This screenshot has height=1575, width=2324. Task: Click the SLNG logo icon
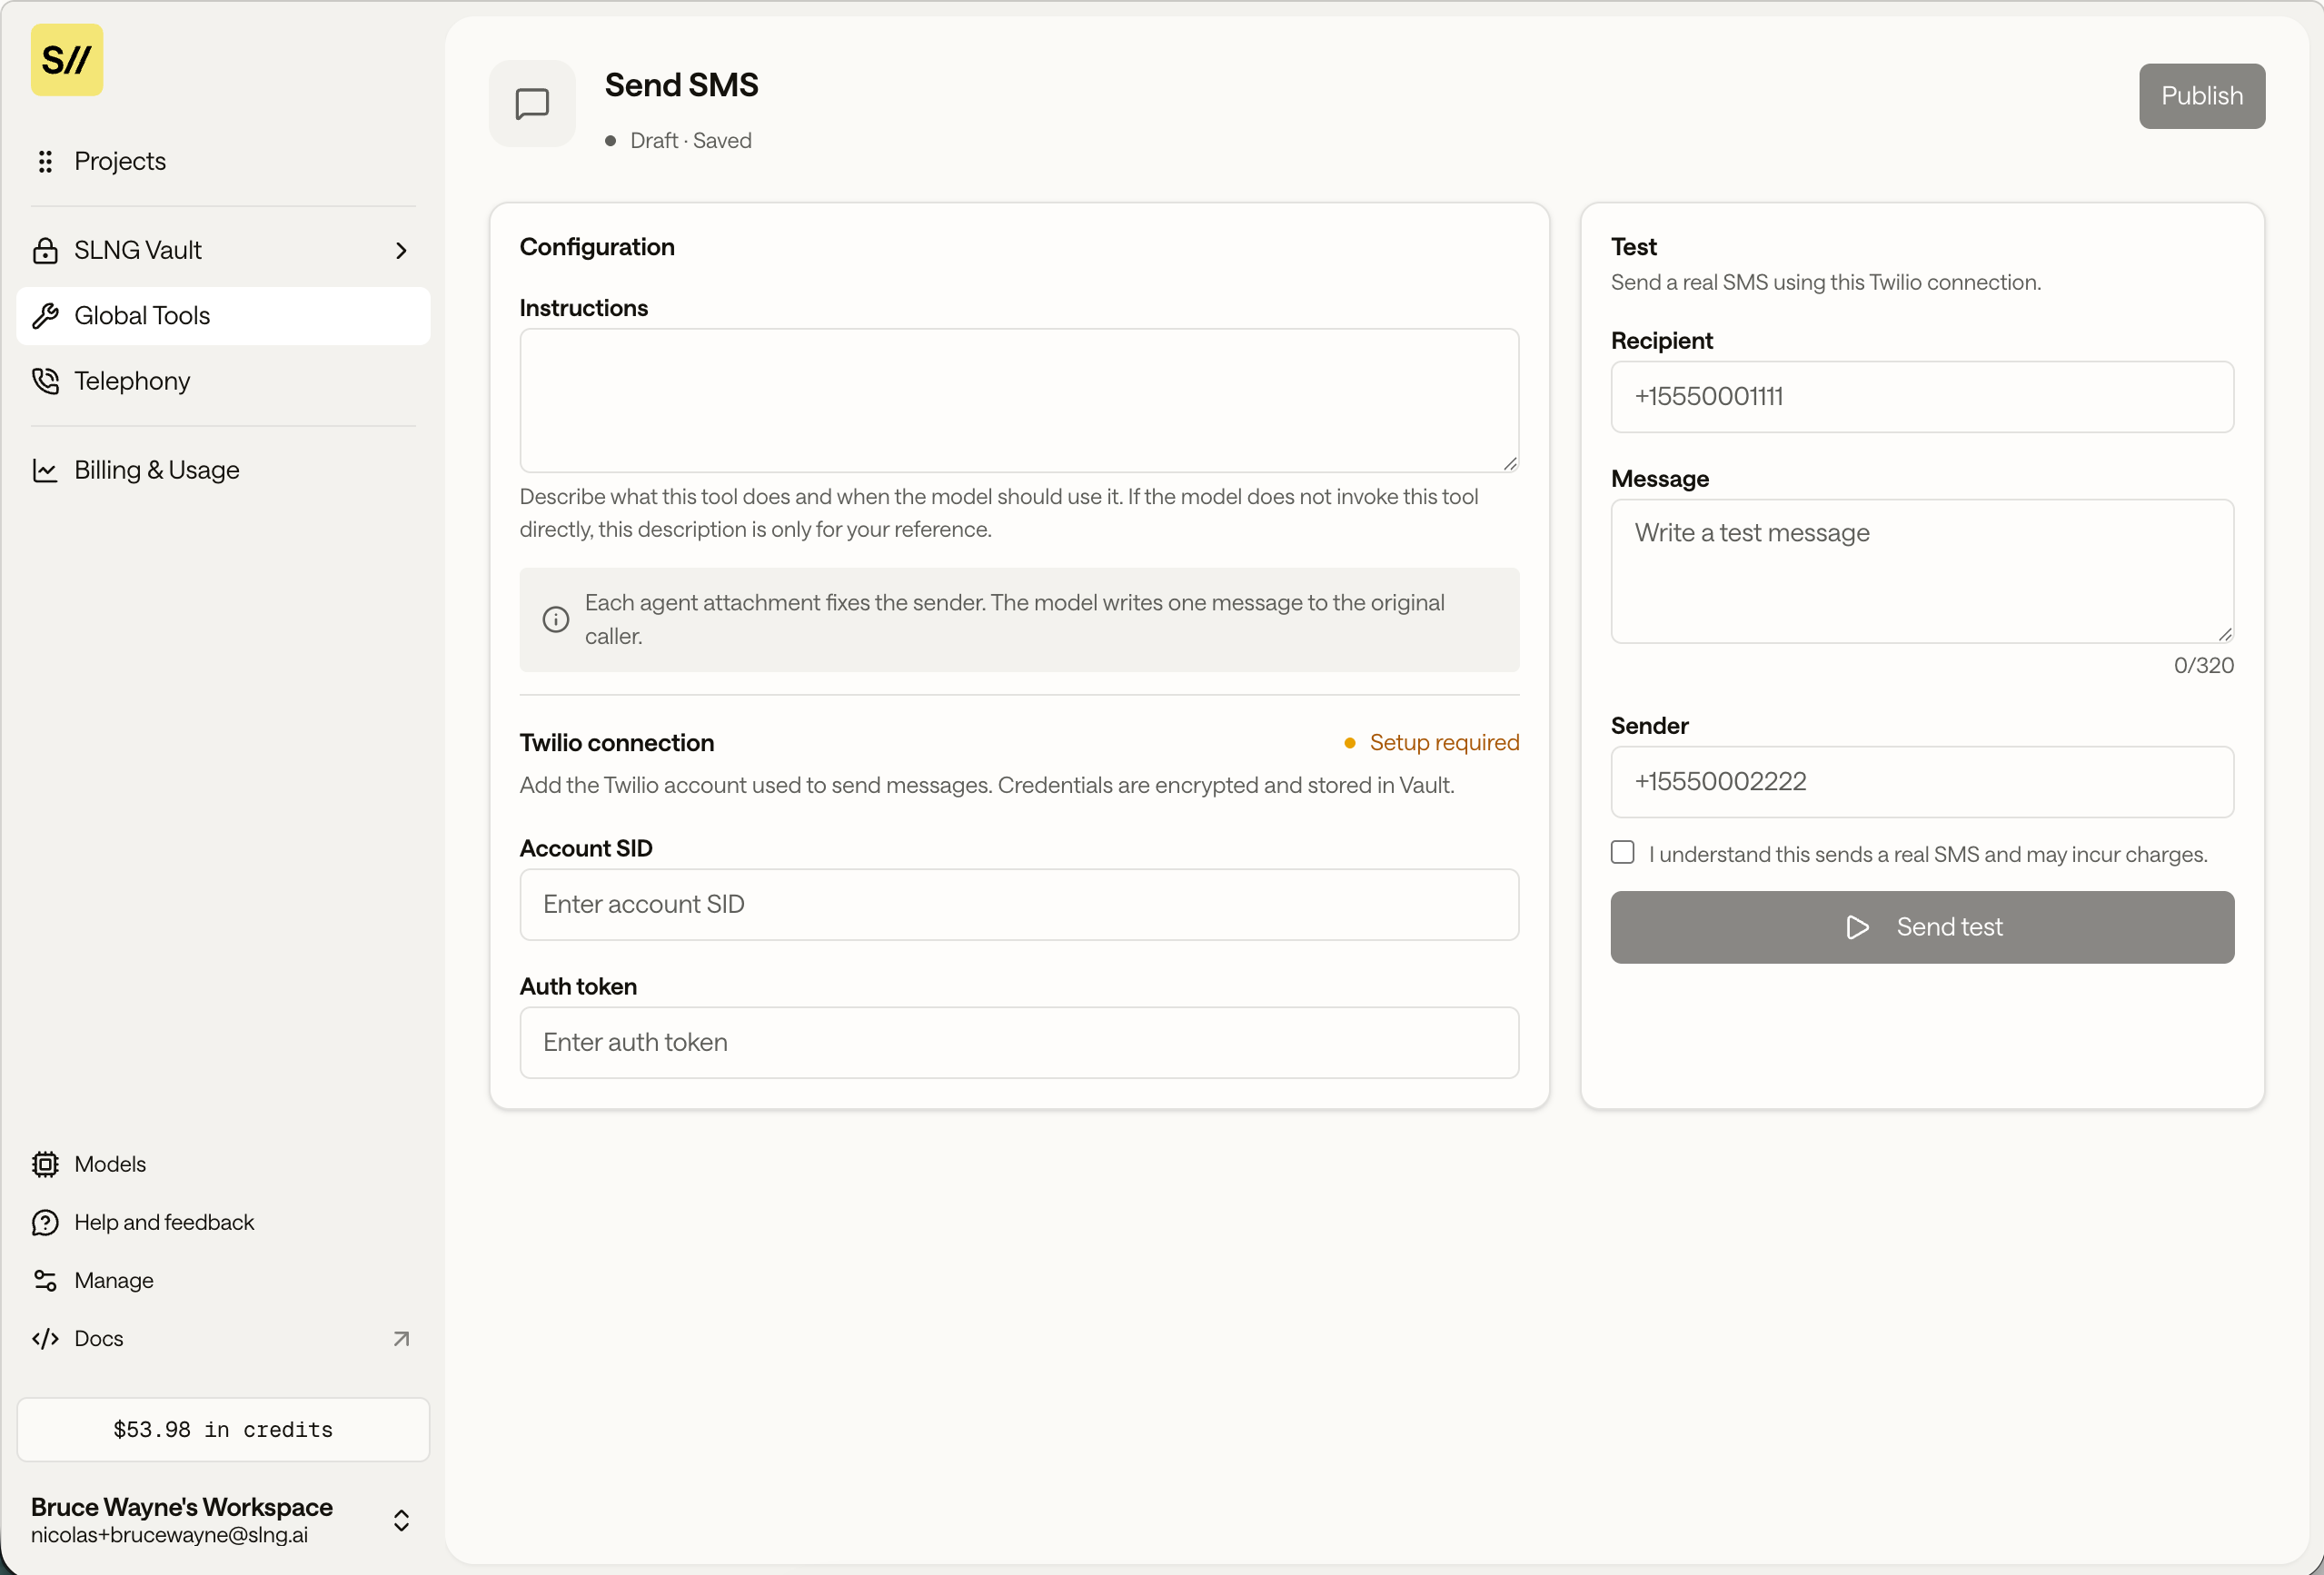(67, 60)
